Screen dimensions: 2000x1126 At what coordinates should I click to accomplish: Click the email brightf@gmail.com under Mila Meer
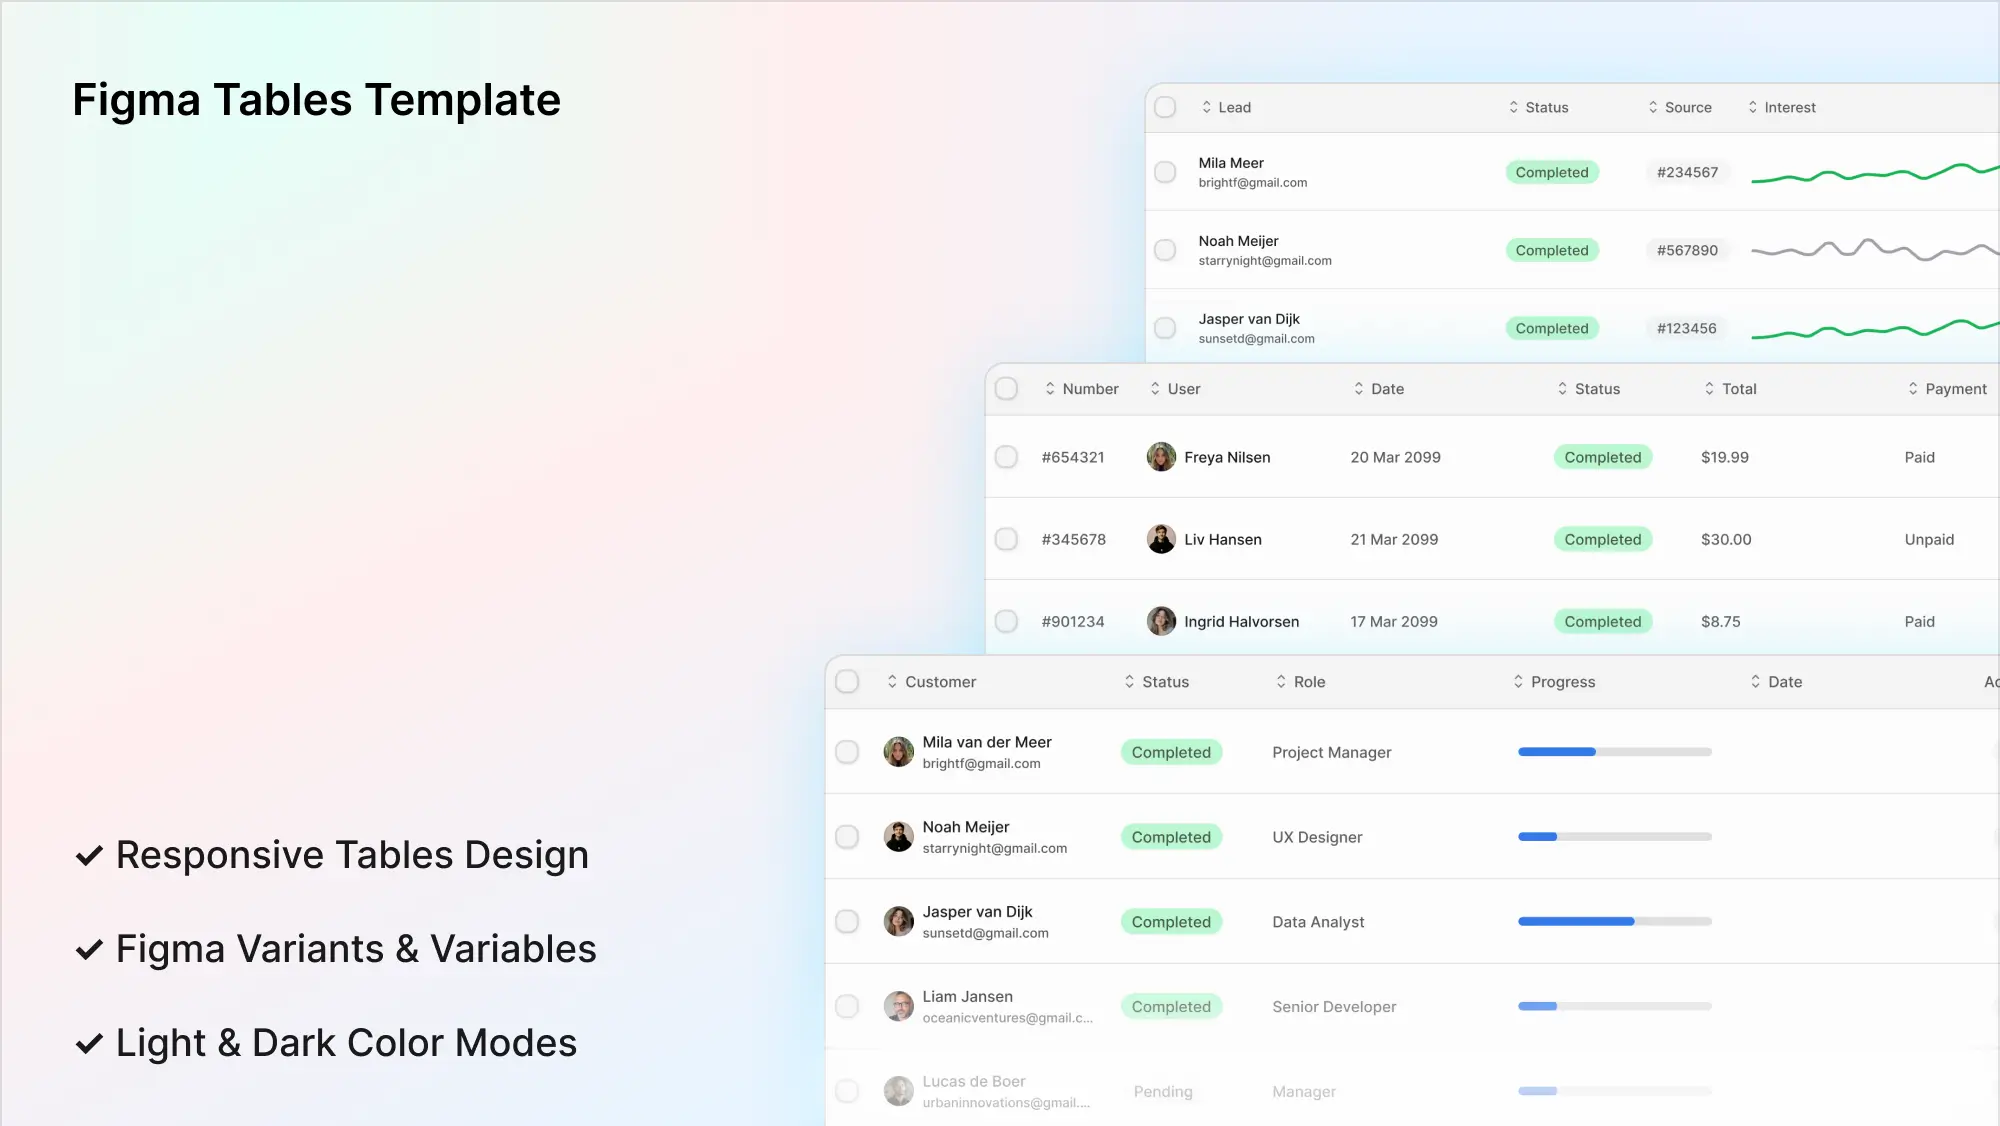[x=1253, y=183]
